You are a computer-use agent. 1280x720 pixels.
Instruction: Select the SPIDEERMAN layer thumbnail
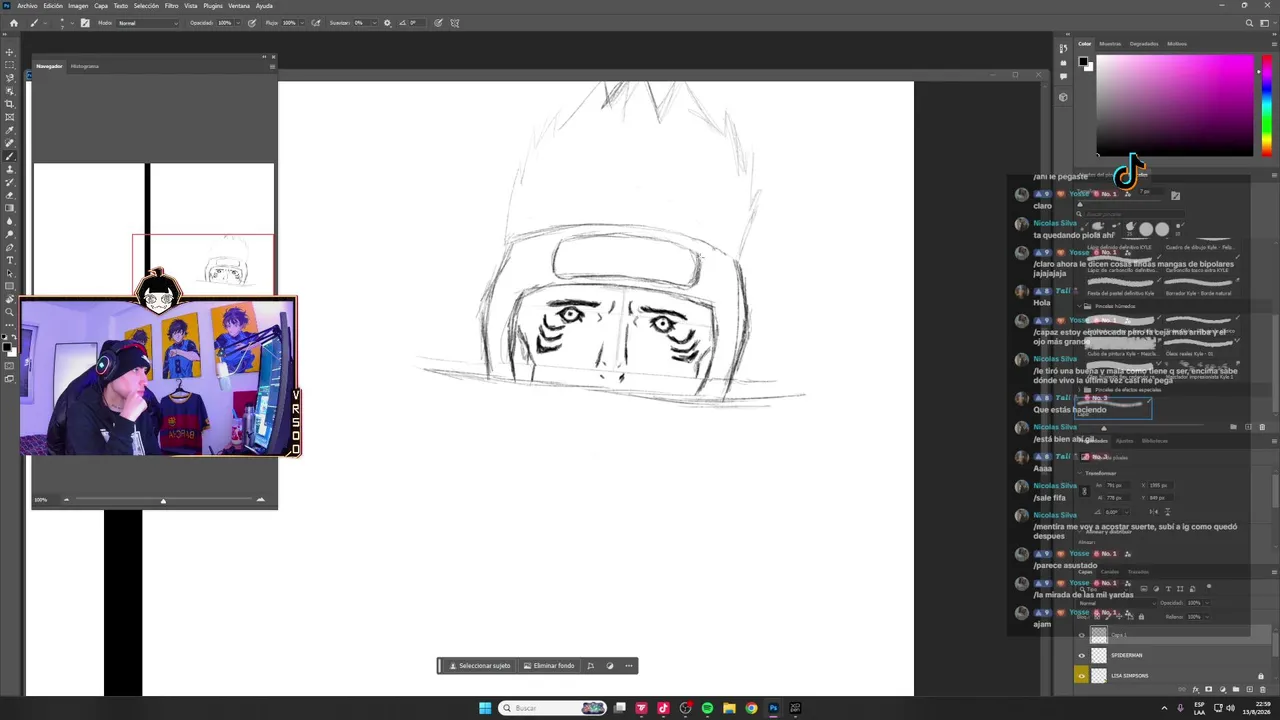point(1098,655)
